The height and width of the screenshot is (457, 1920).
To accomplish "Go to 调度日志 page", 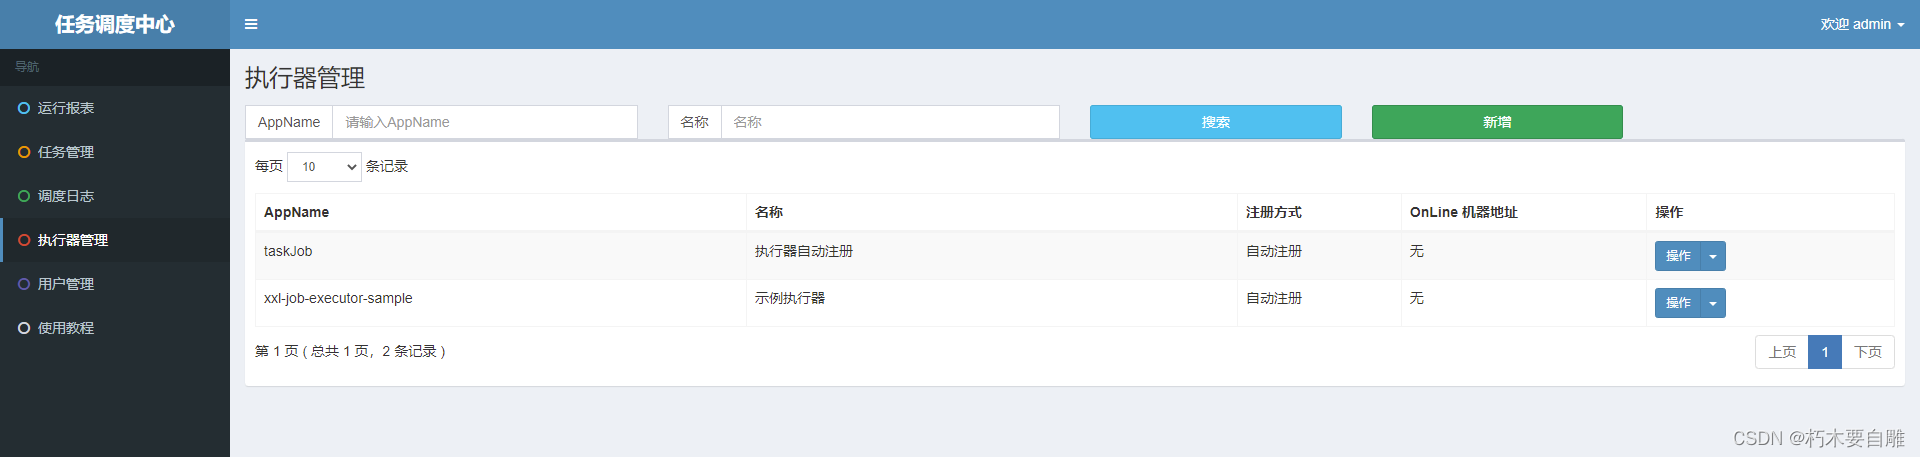I will pos(115,196).
